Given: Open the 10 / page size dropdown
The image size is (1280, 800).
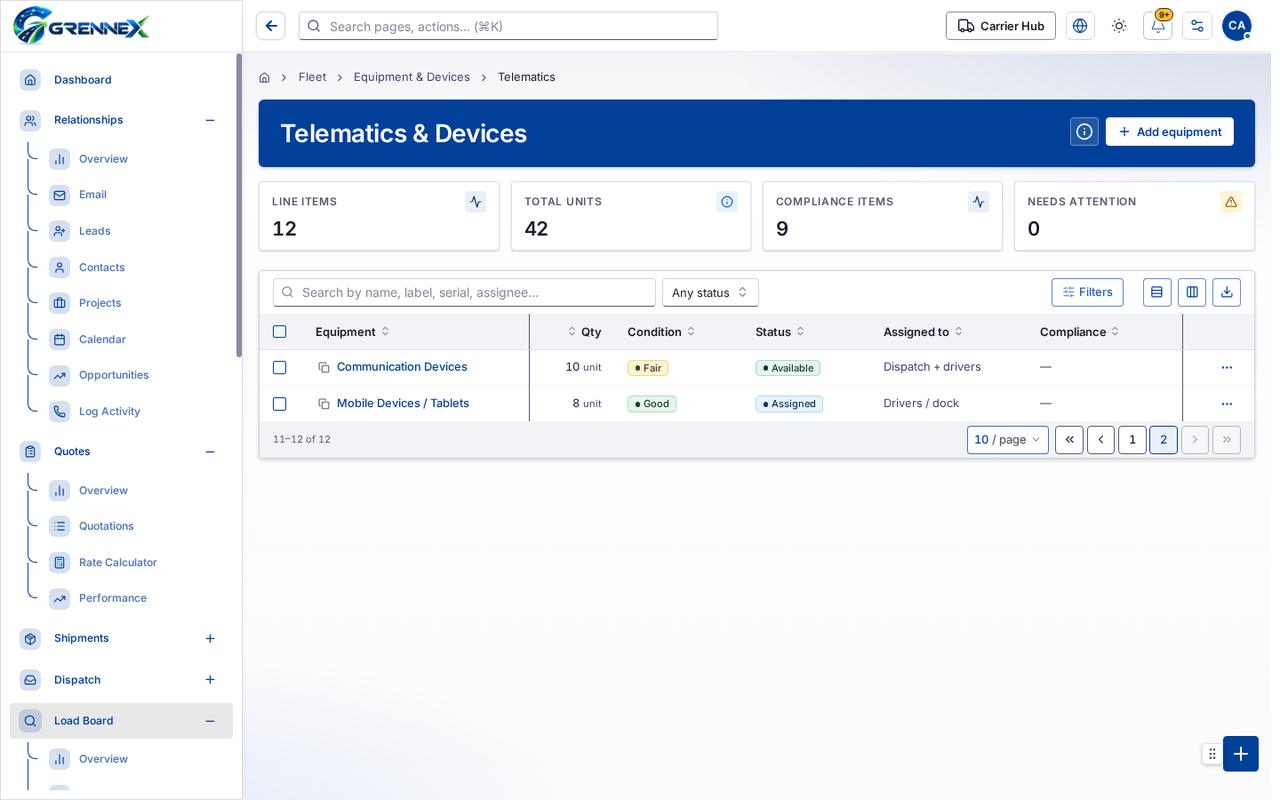Looking at the screenshot, I should pyautogui.click(x=1008, y=440).
